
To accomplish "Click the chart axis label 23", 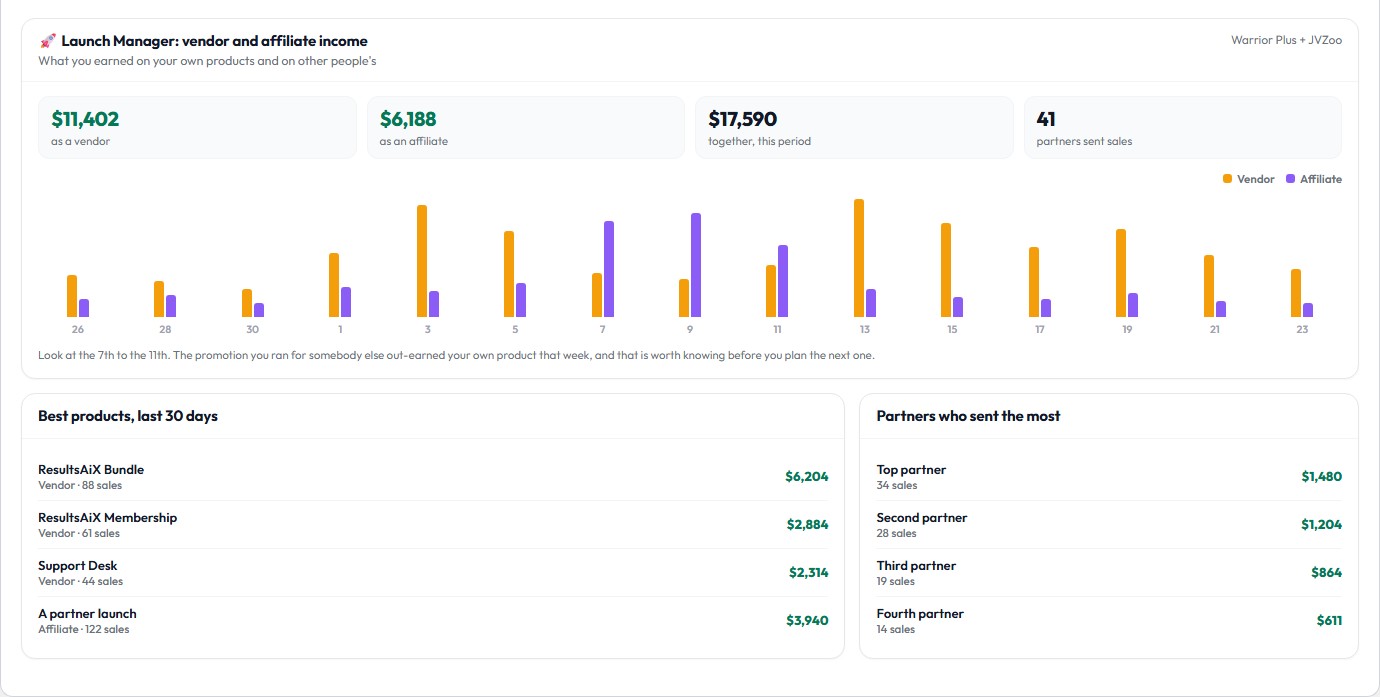I will click(1302, 329).
